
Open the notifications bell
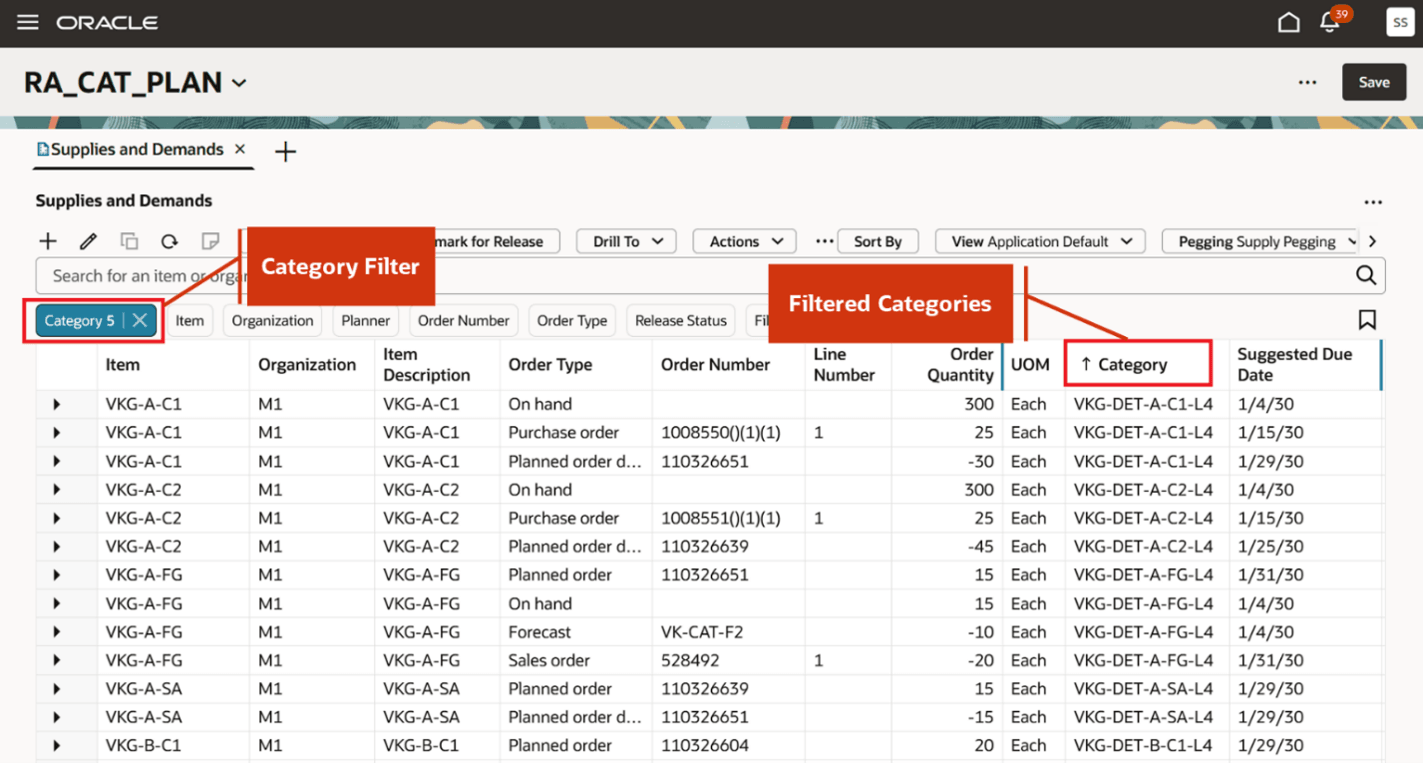(x=1330, y=22)
